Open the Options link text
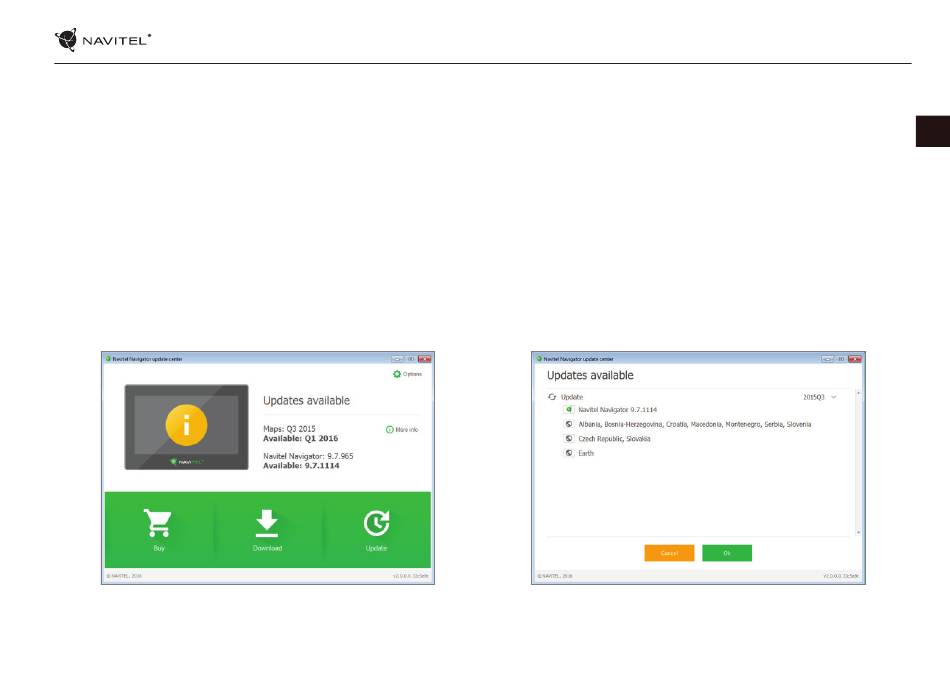Viewport: 950px width, 673px height. [412, 374]
